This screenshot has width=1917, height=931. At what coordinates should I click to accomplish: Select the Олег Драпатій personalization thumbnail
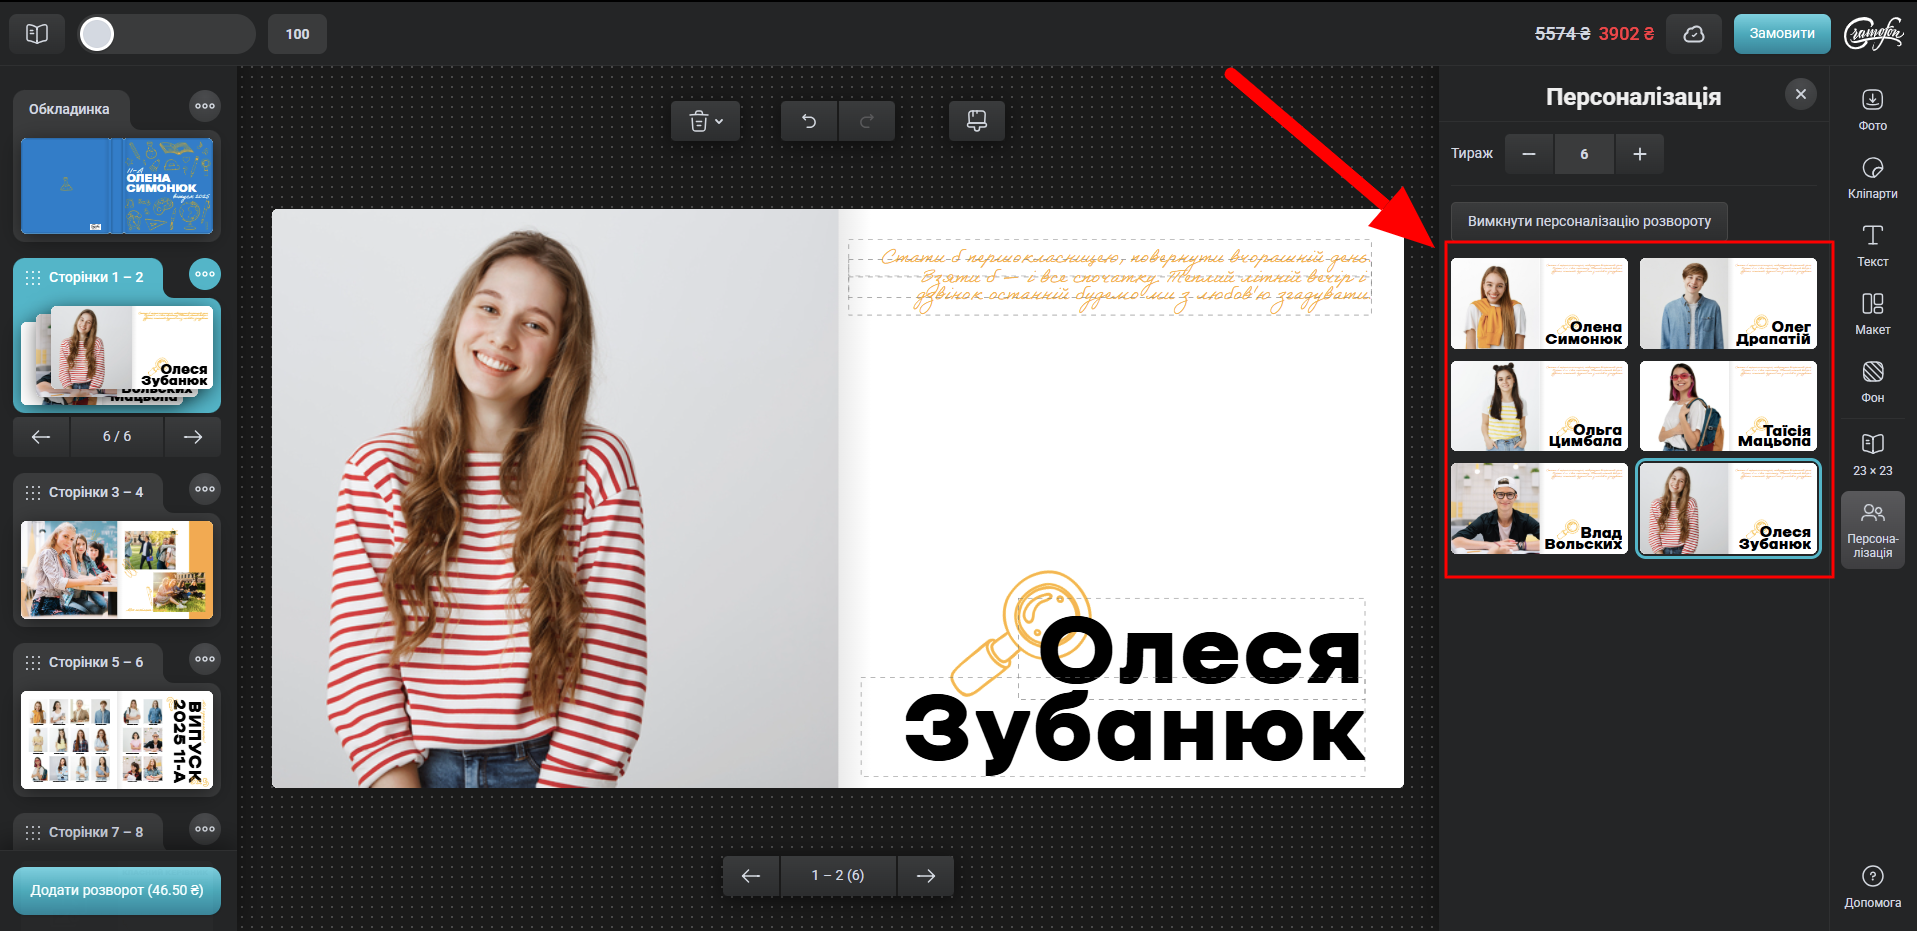1727,304
